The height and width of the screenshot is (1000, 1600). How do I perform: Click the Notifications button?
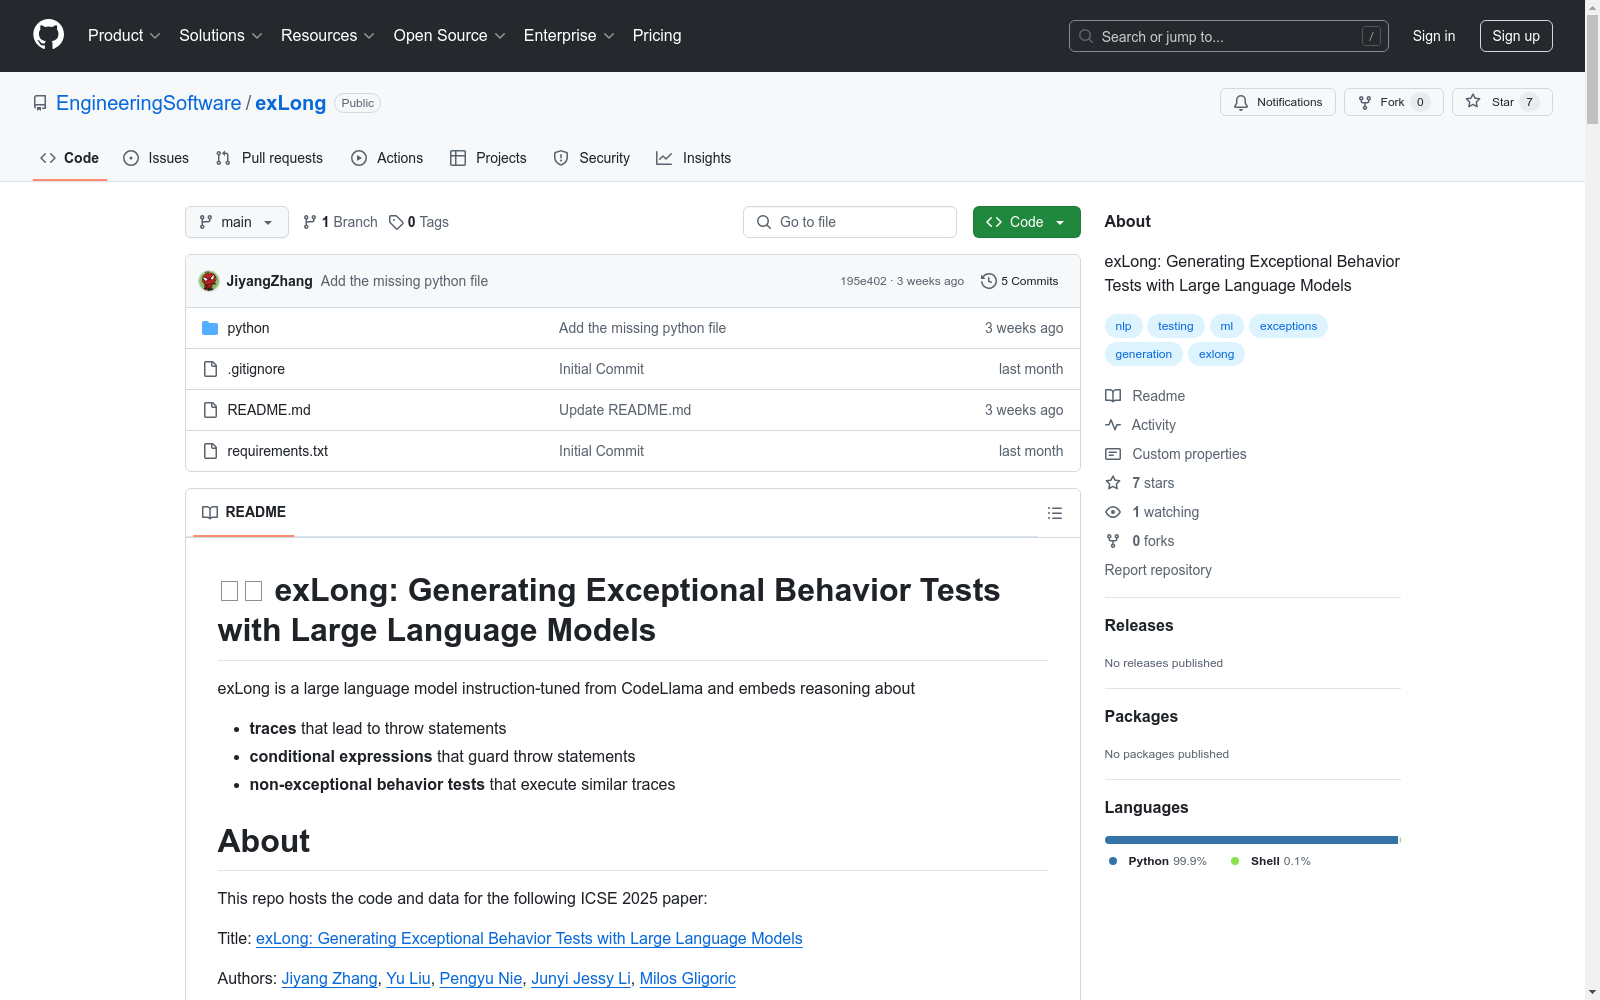coord(1278,102)
